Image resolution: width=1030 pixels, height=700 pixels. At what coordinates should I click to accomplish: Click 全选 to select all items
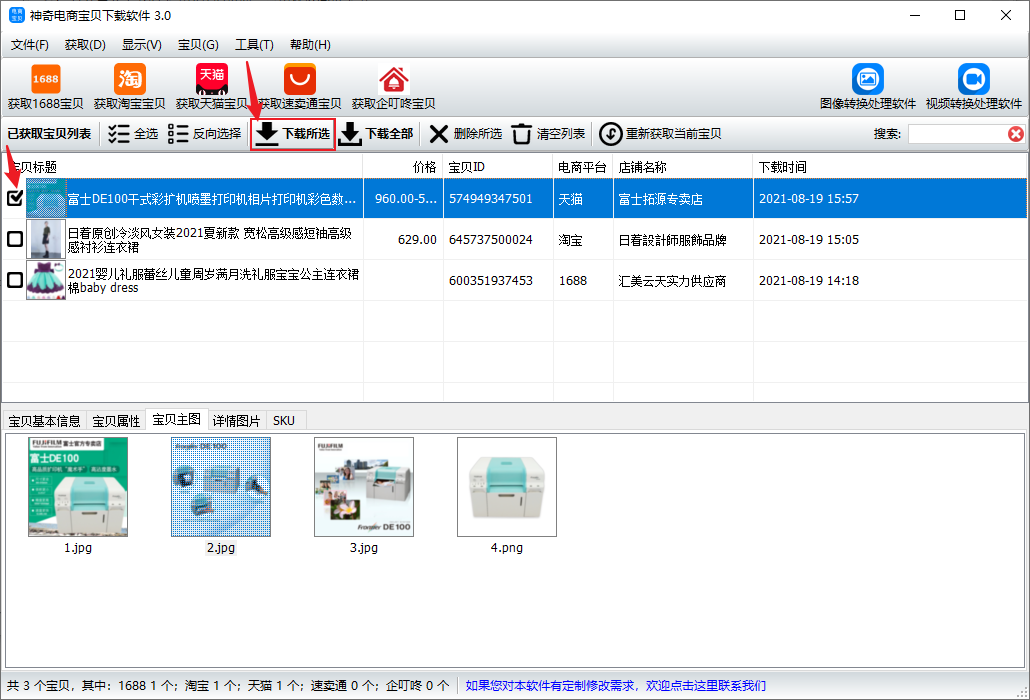(133, 134)
